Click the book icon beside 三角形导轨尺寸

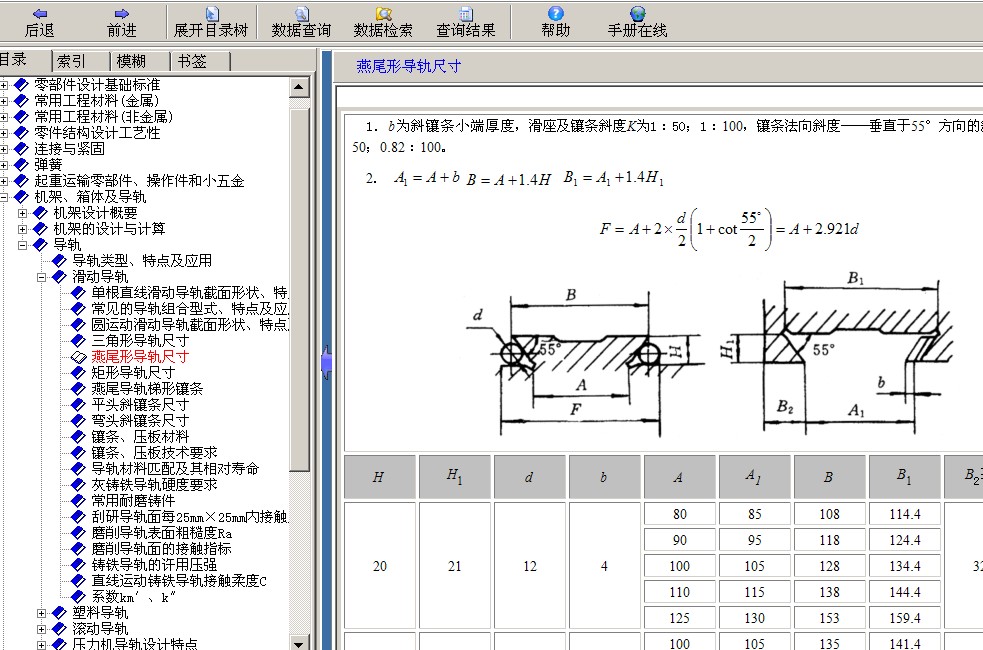coord(78,340)
